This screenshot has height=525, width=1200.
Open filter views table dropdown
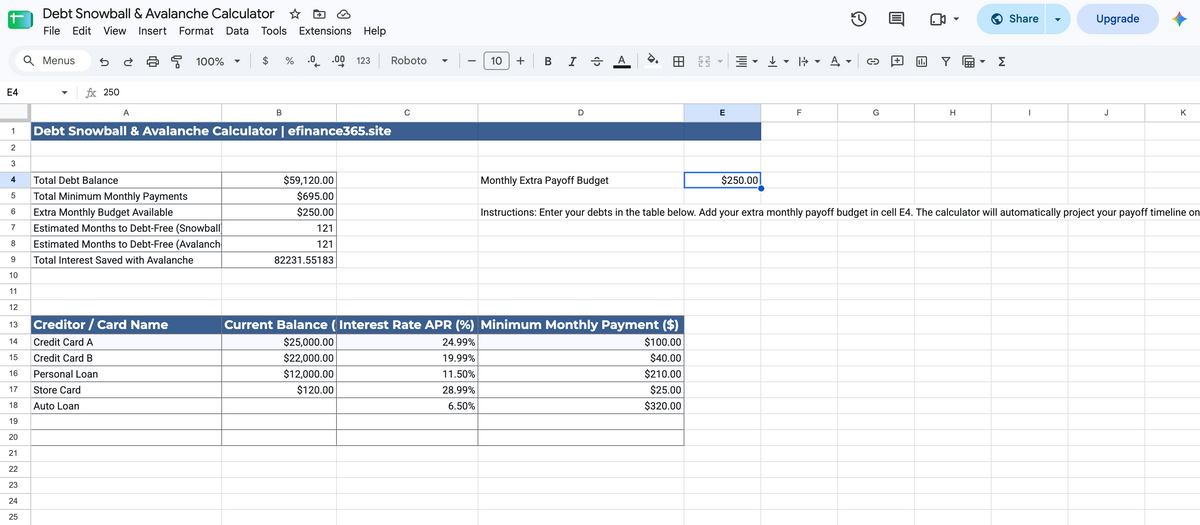[x=973, y=61]
